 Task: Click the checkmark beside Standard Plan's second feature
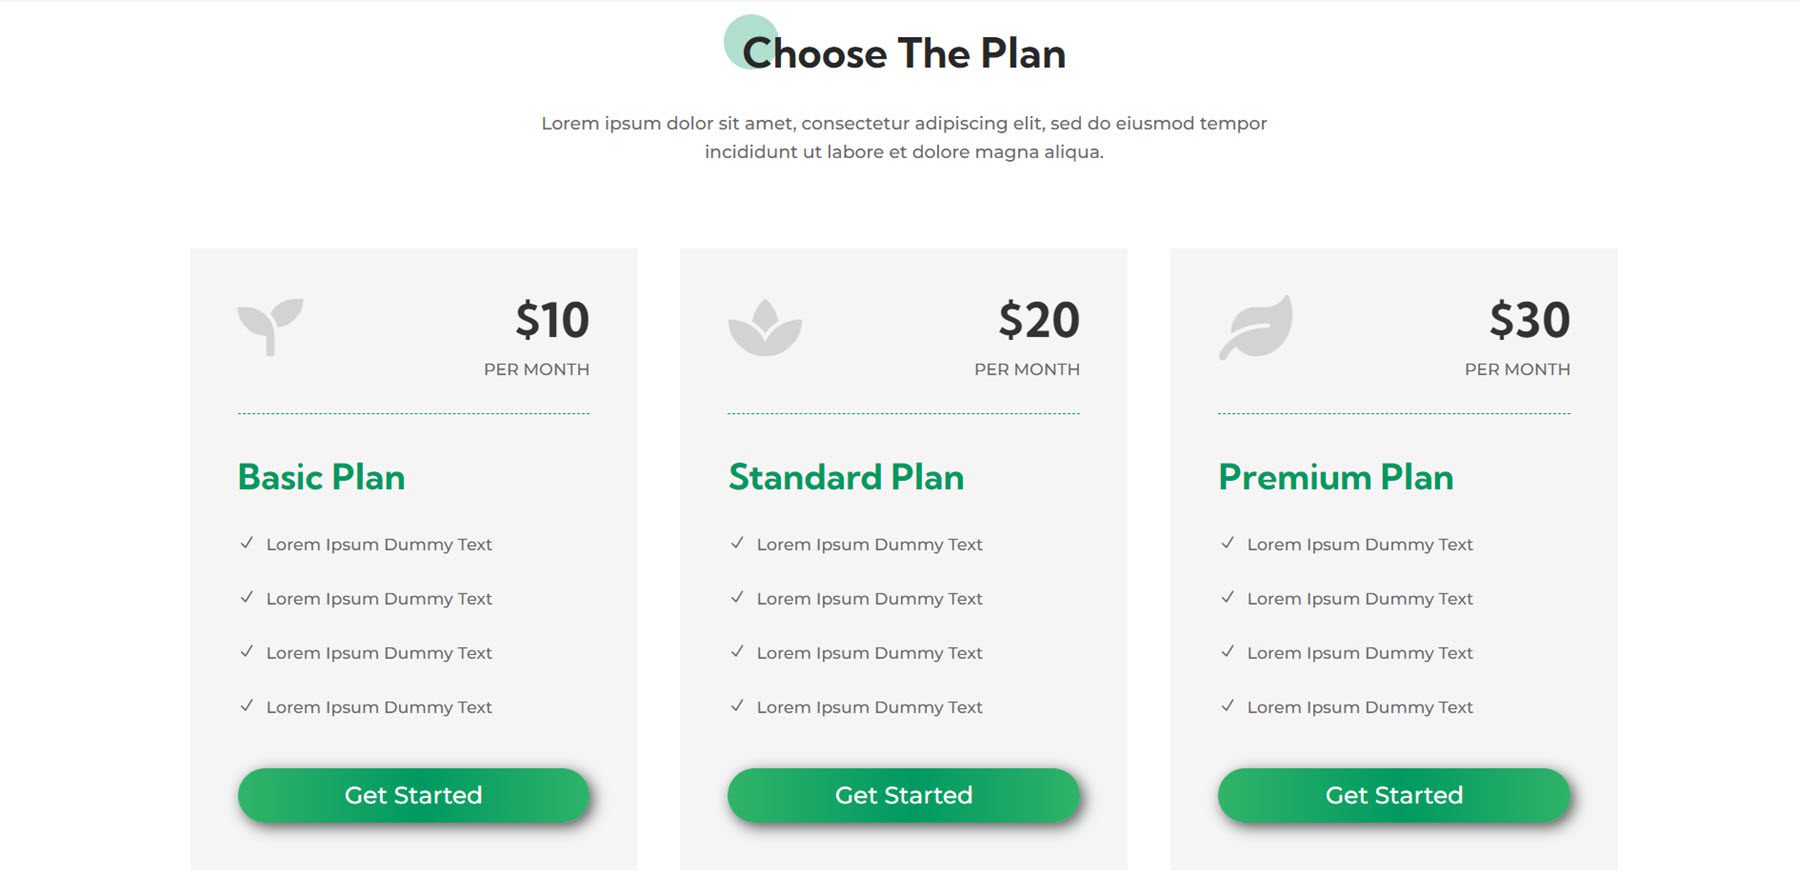click(x=738, y=597)
